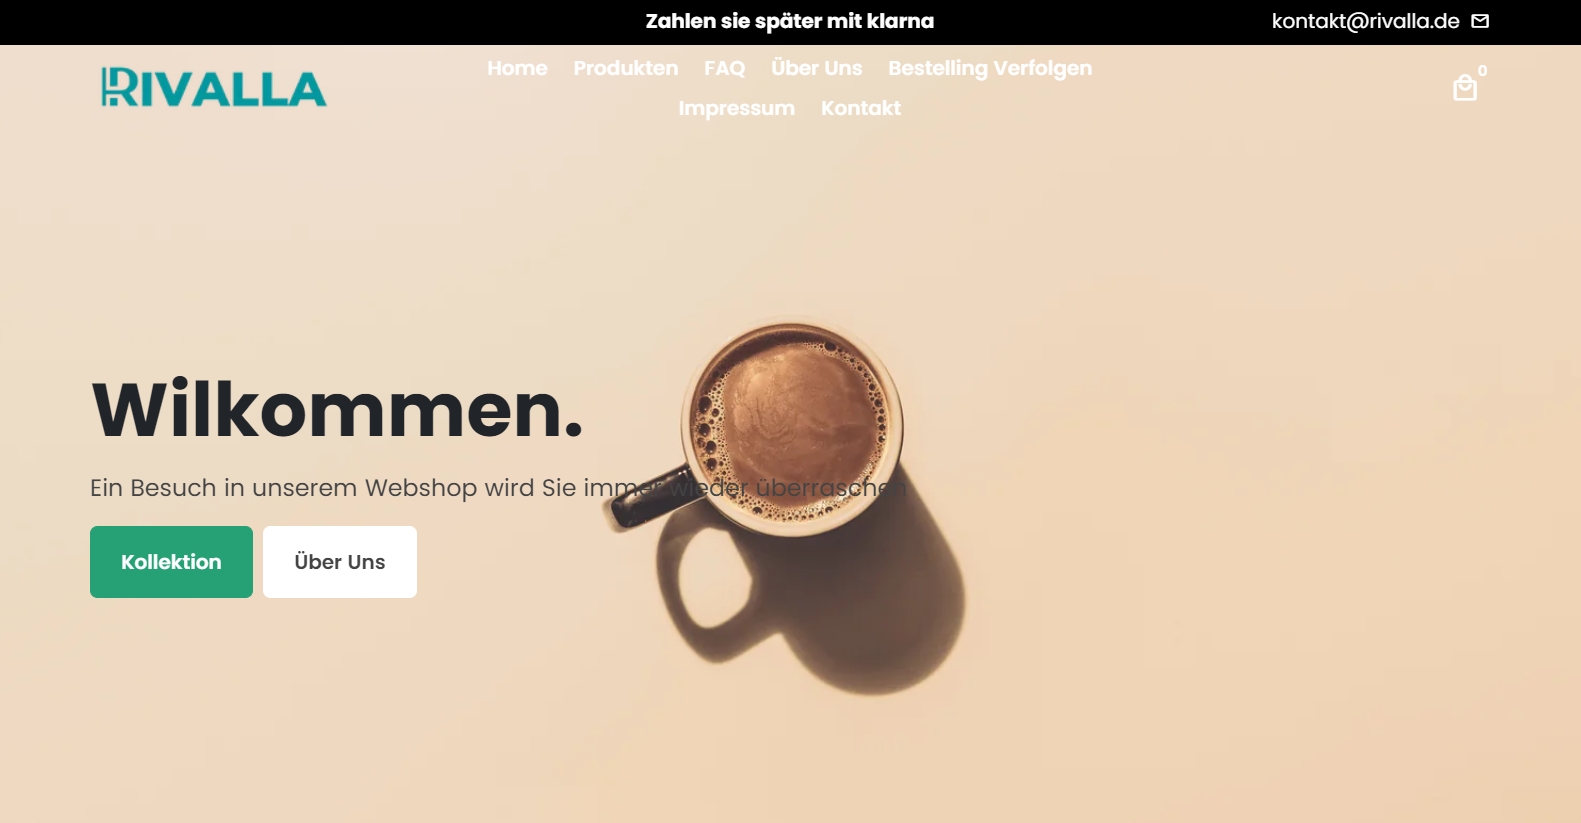Open the shopping bag cart icon
The height and width of the screenshot is (823, 1581).
[x=1464, y=89]
